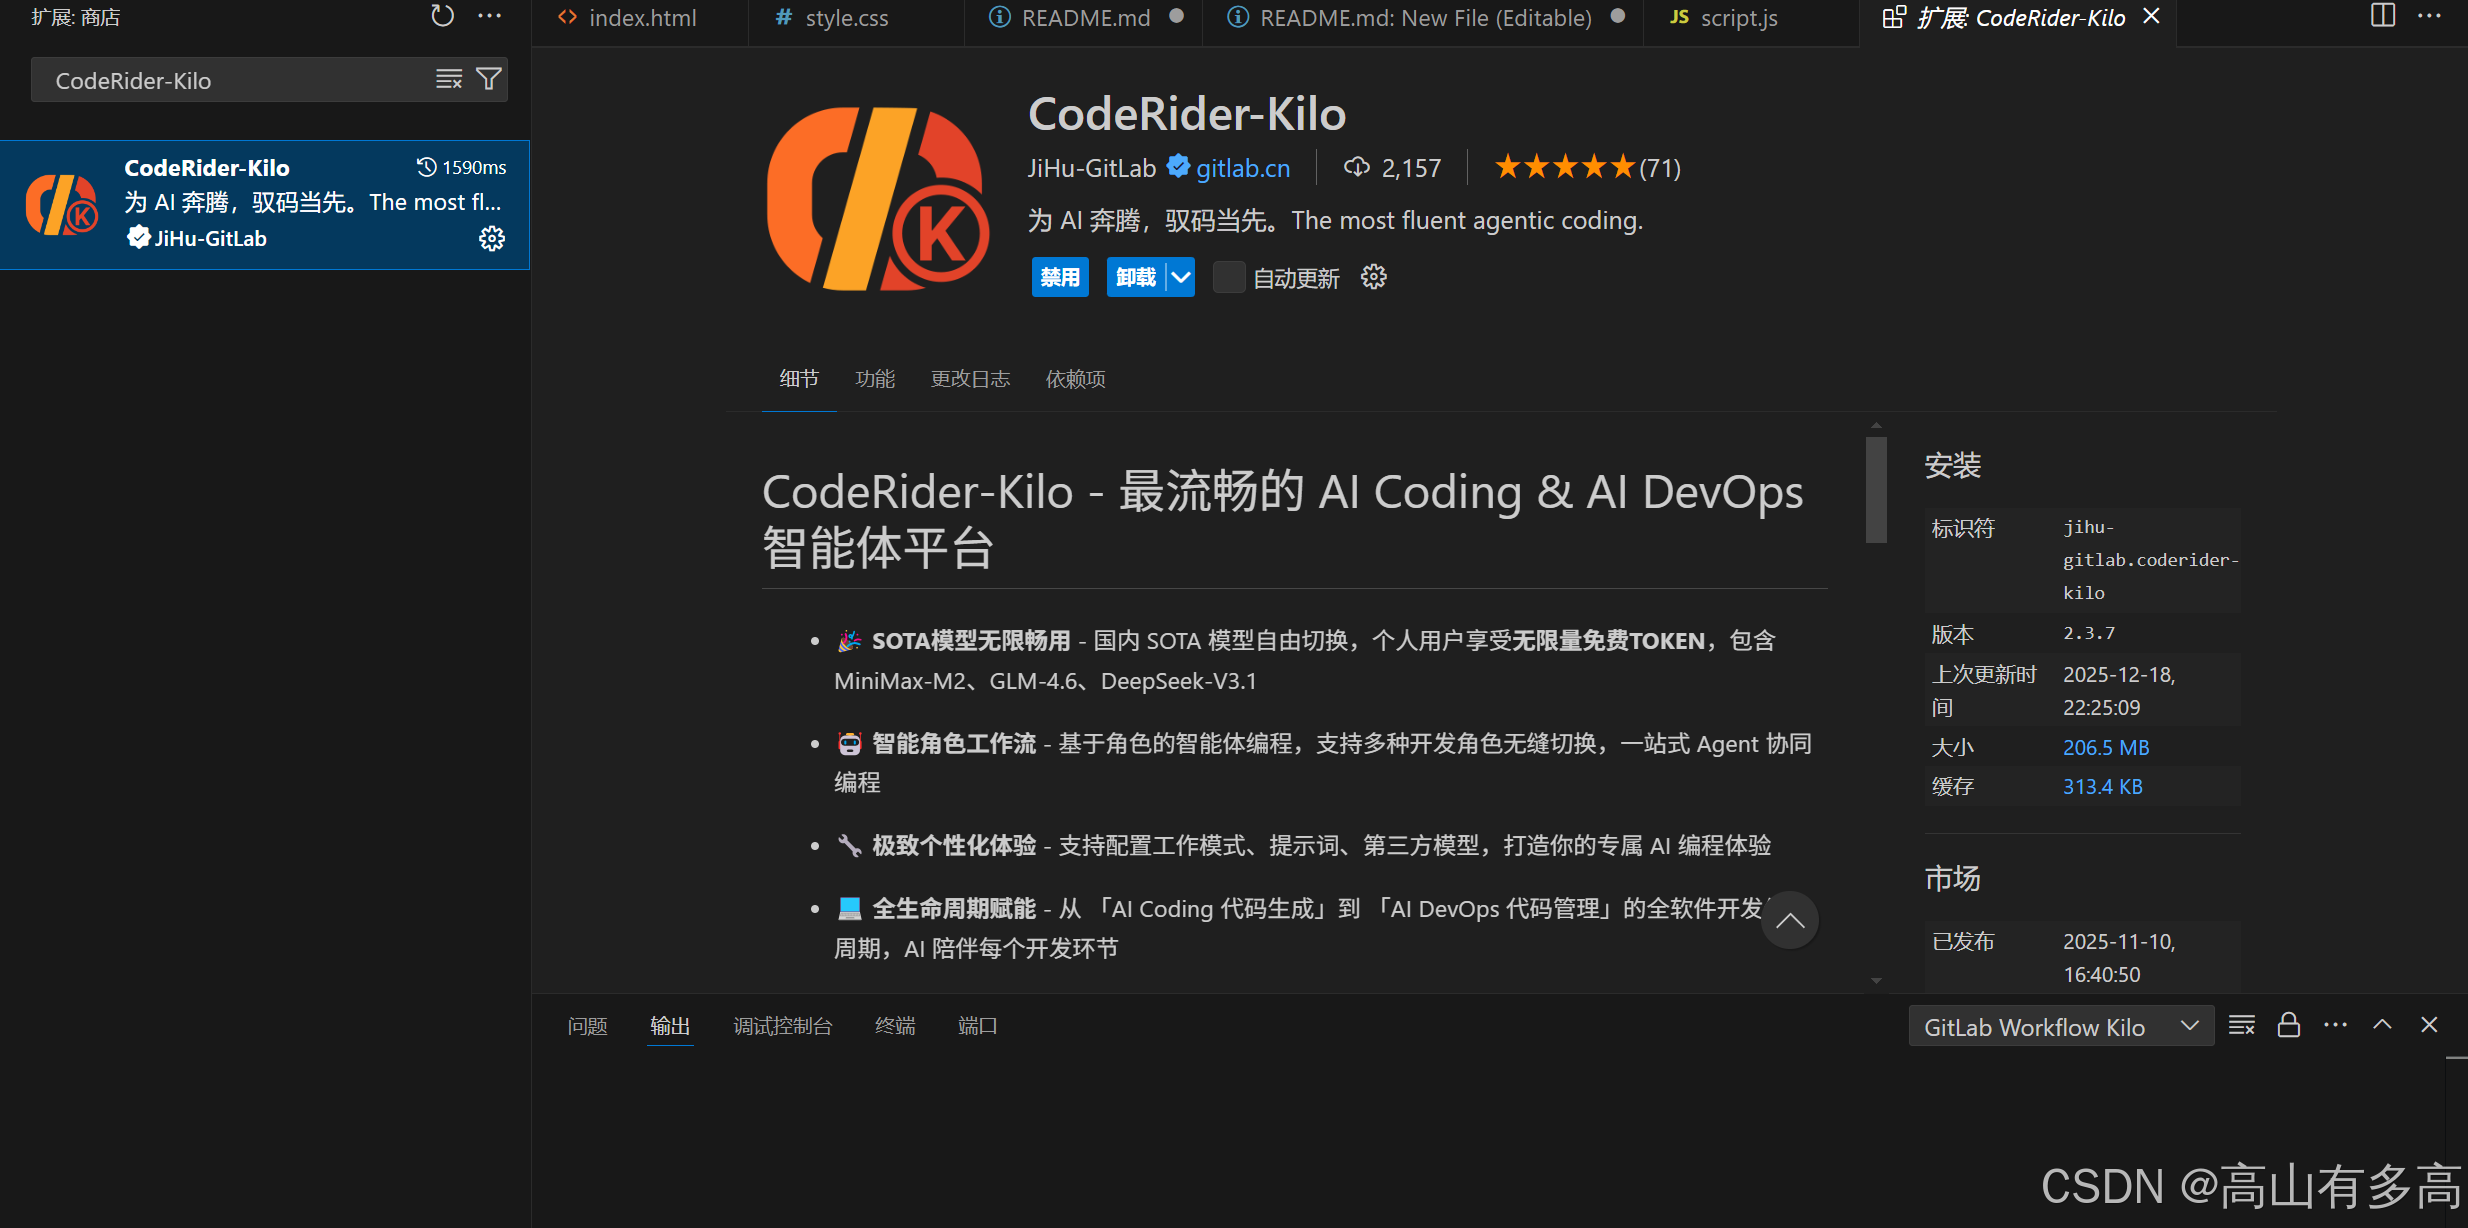Open GitLab Workflow Kilo output channel dropdown
Image resolution: width=2468 pixels, height=1228 pixels.
[2061, 1026]
